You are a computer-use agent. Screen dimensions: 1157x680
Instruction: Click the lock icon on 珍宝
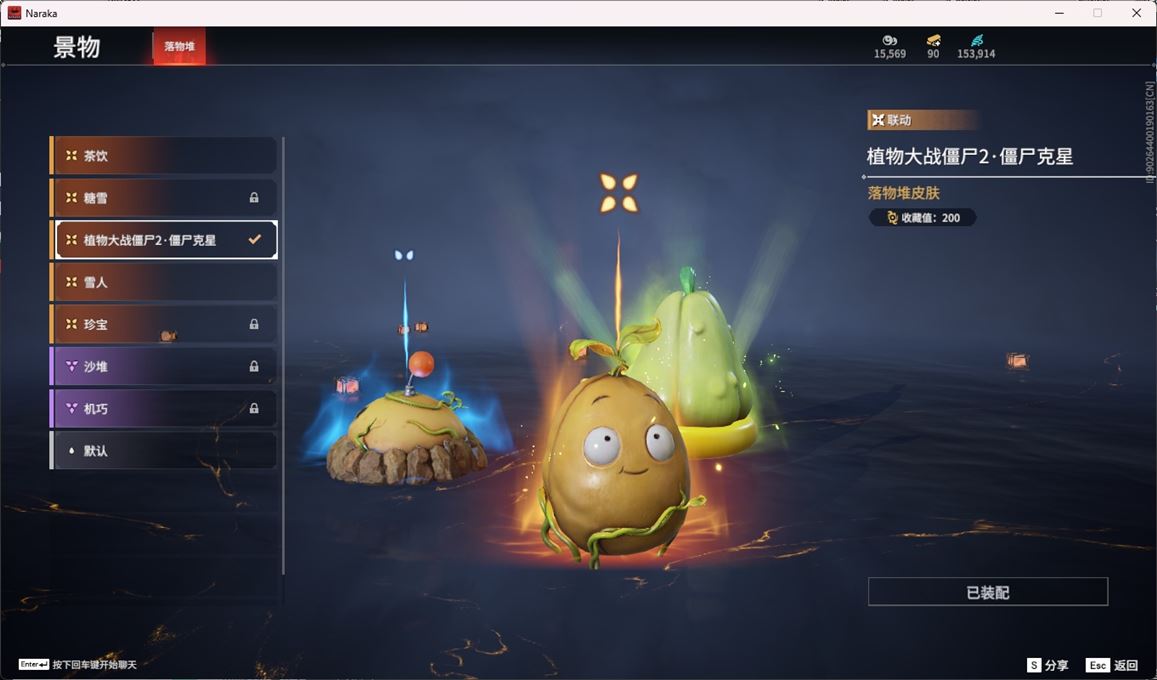click(x=254, y=324)
